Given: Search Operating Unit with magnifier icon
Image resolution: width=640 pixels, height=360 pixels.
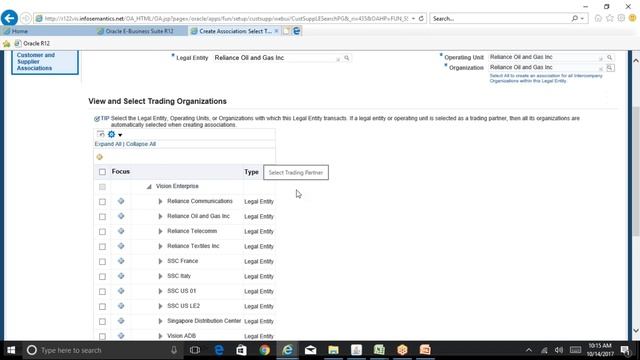Looking at the screenshot, I should pyautogui.click(x=610, y=58).
